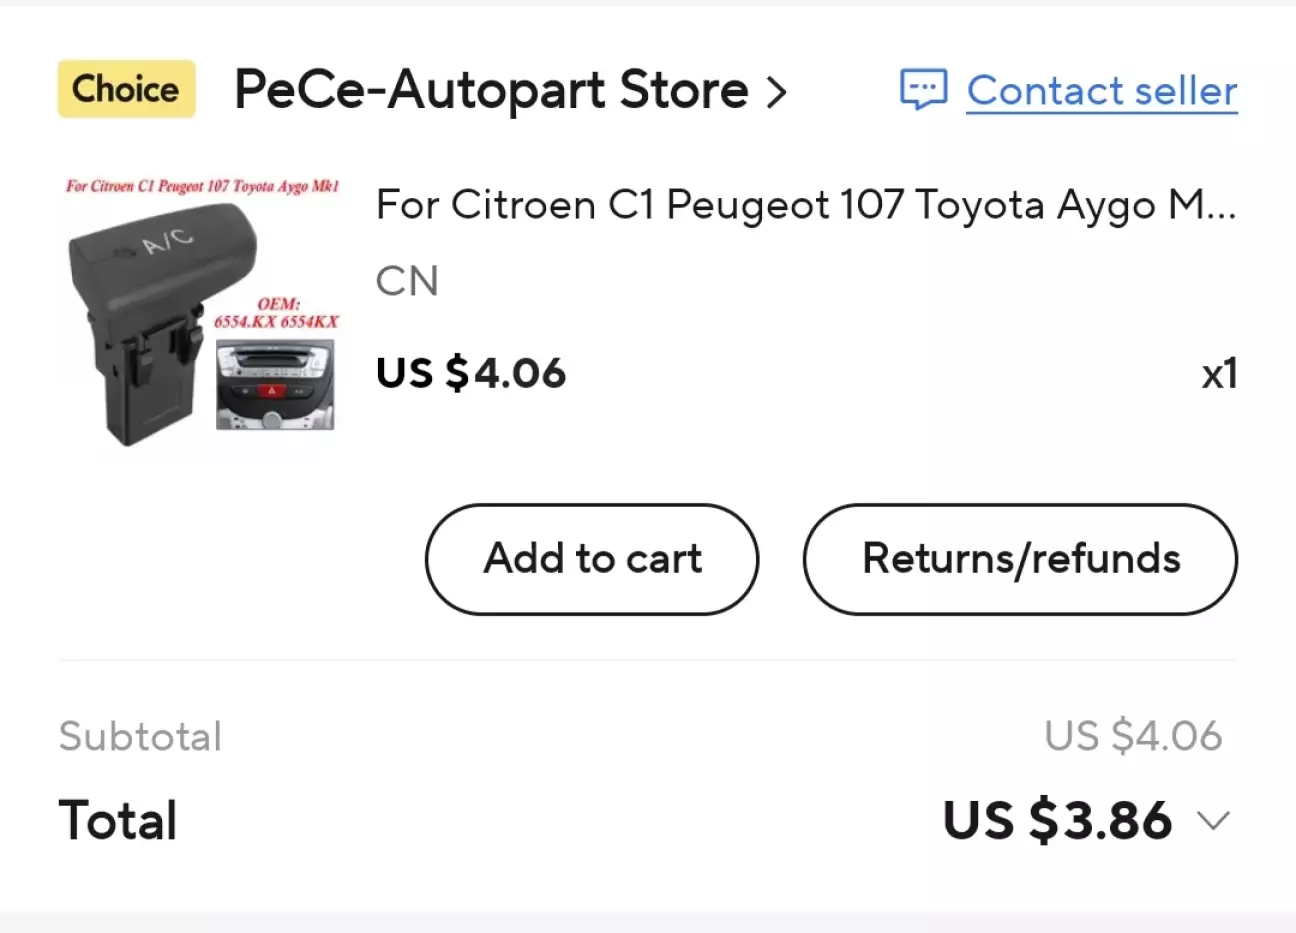Click the x1 quantity indicator

[x=1219, y=374]
